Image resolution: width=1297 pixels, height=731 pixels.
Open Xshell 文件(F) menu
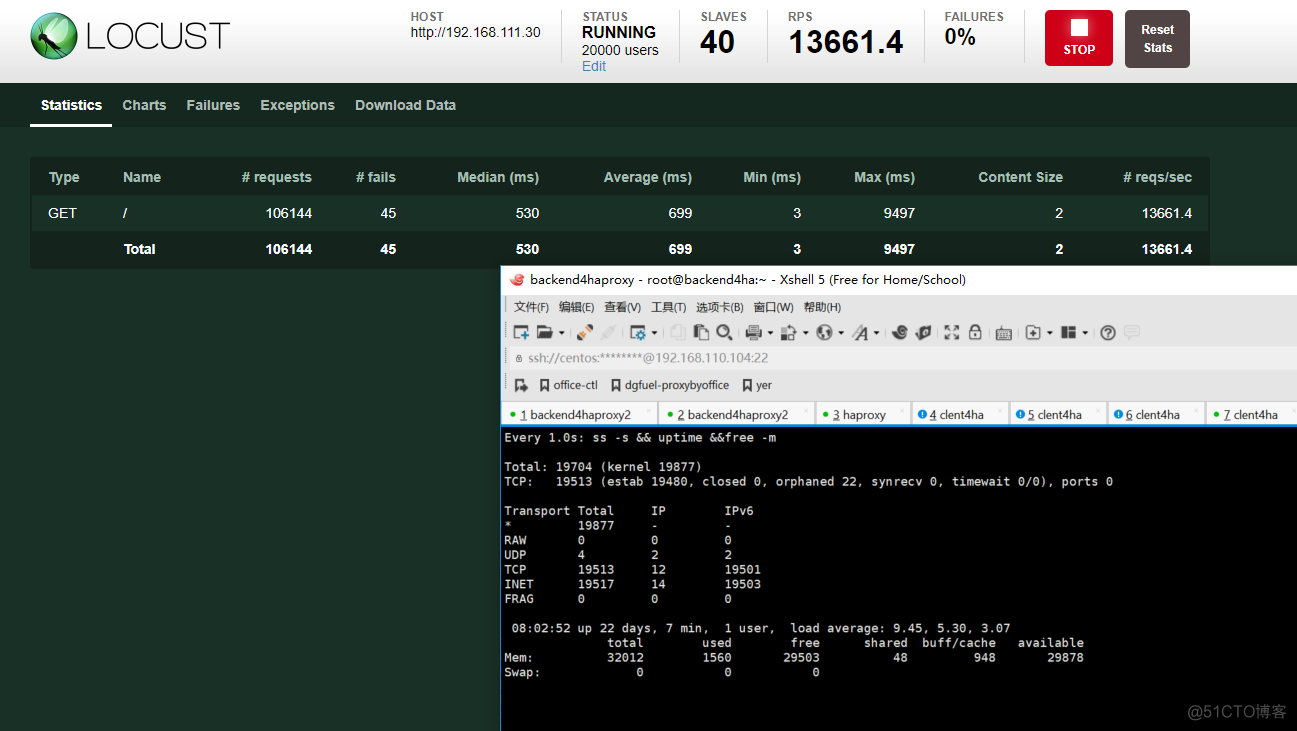click(531, 307)
